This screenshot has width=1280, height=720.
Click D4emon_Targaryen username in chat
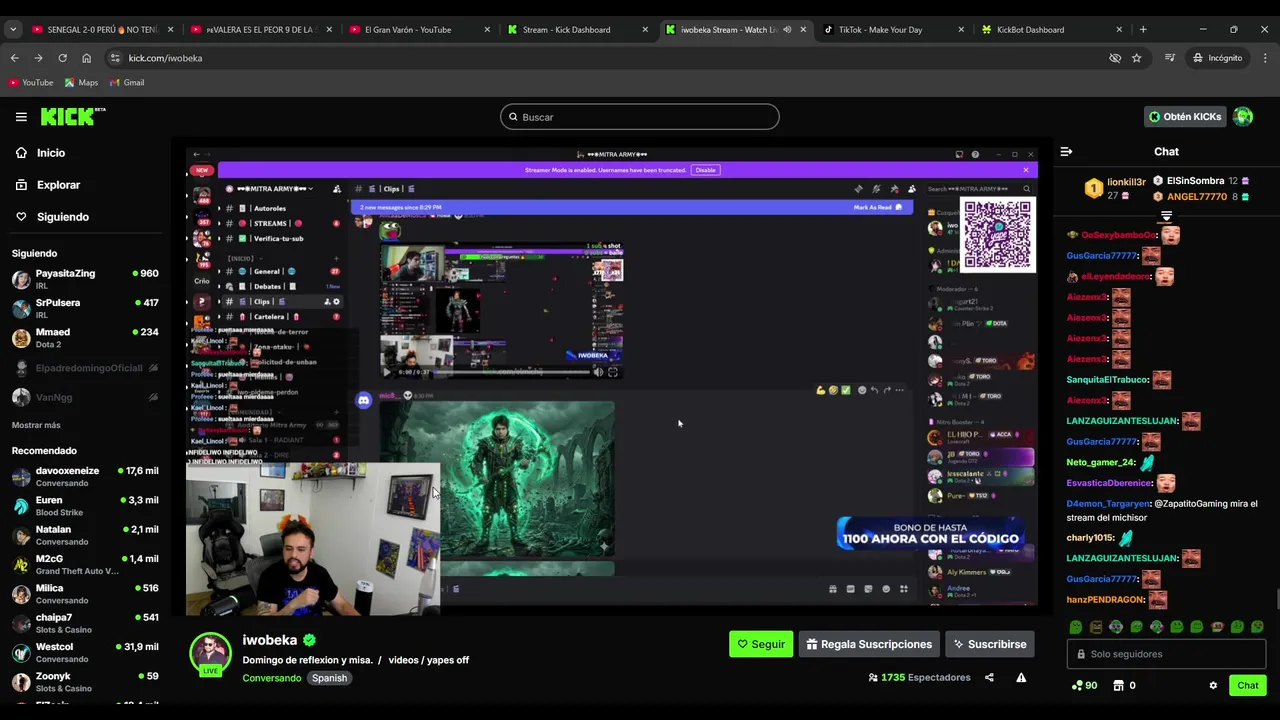click(1108, 505)
